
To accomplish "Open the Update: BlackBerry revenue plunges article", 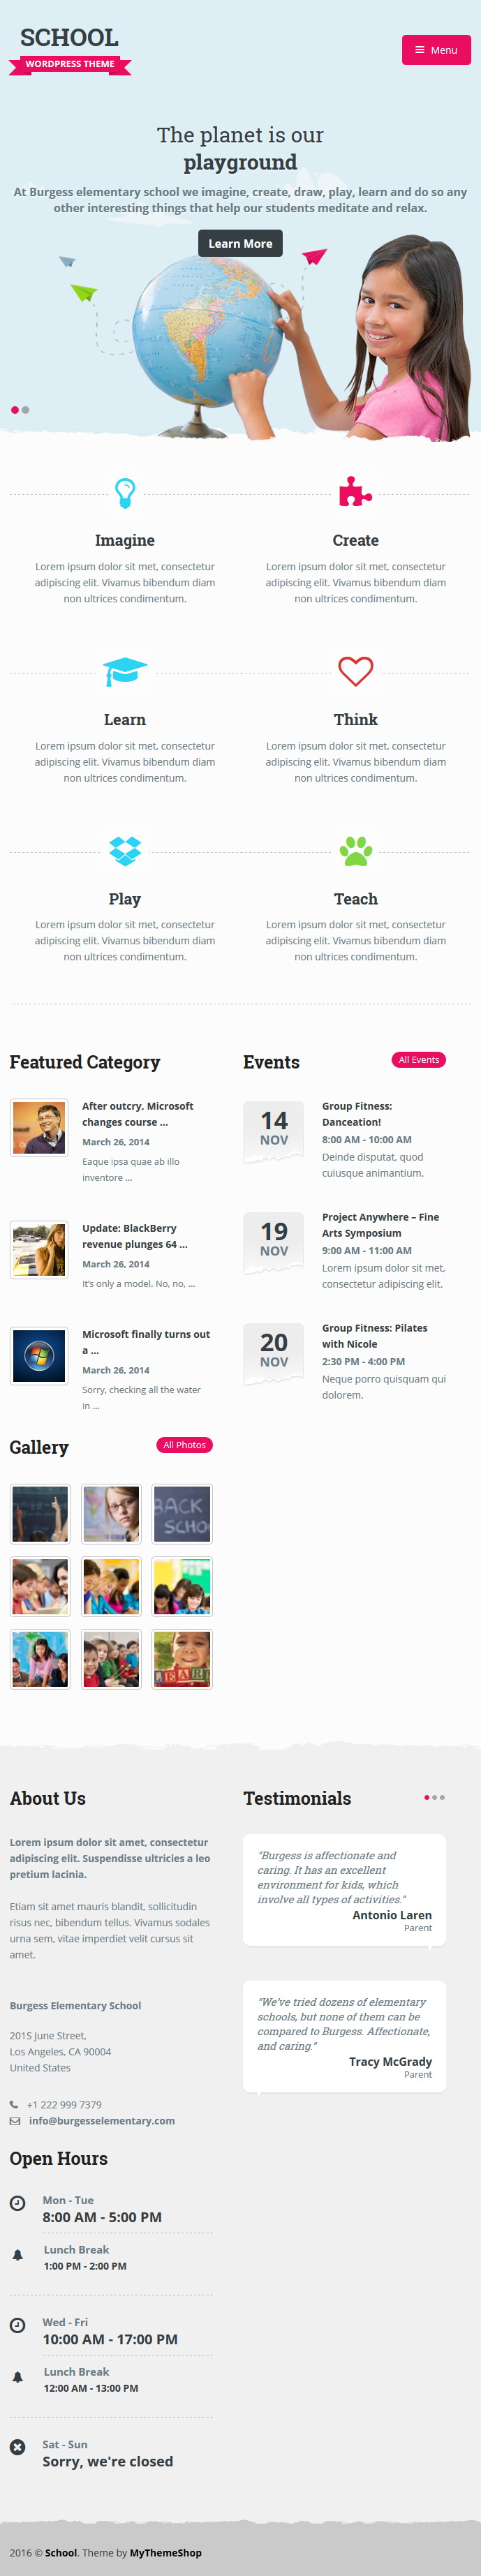I will click(x=134, y=1236).
